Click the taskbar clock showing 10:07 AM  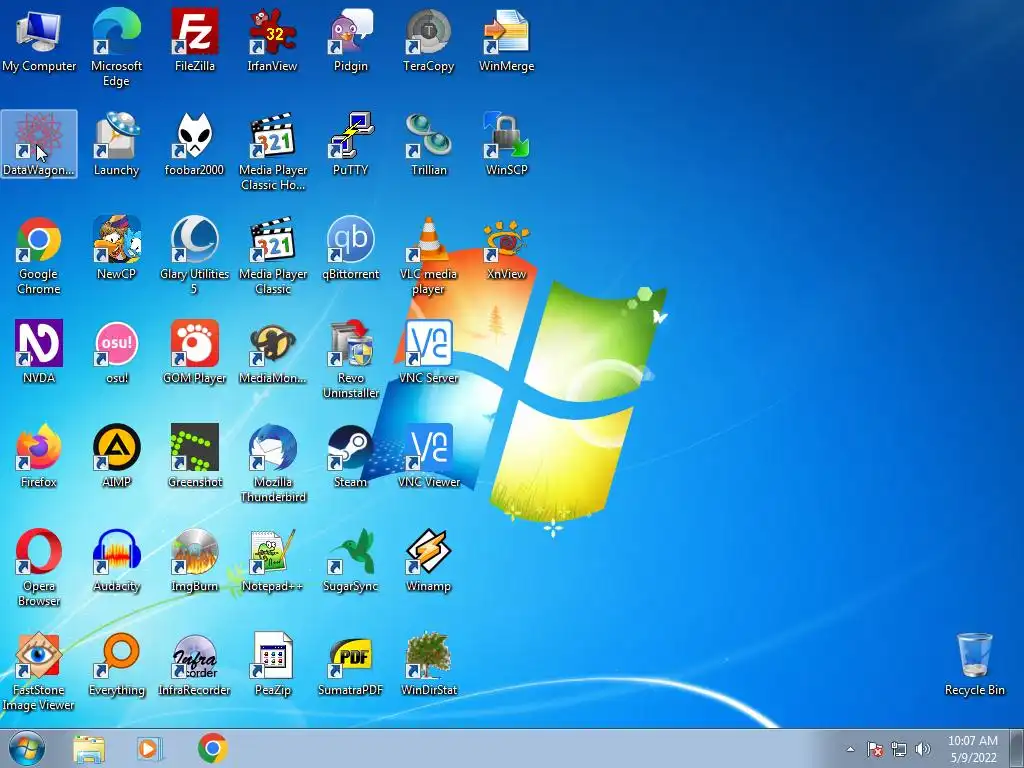click(x=973, y=749)
